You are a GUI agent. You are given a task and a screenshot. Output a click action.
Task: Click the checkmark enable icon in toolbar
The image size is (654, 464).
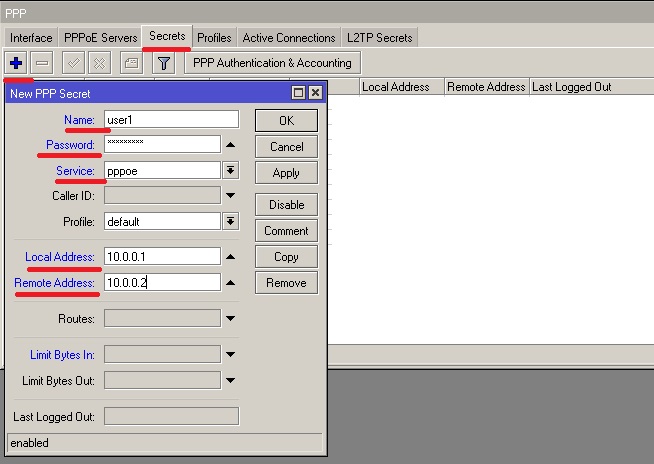(x=73, y=63)
